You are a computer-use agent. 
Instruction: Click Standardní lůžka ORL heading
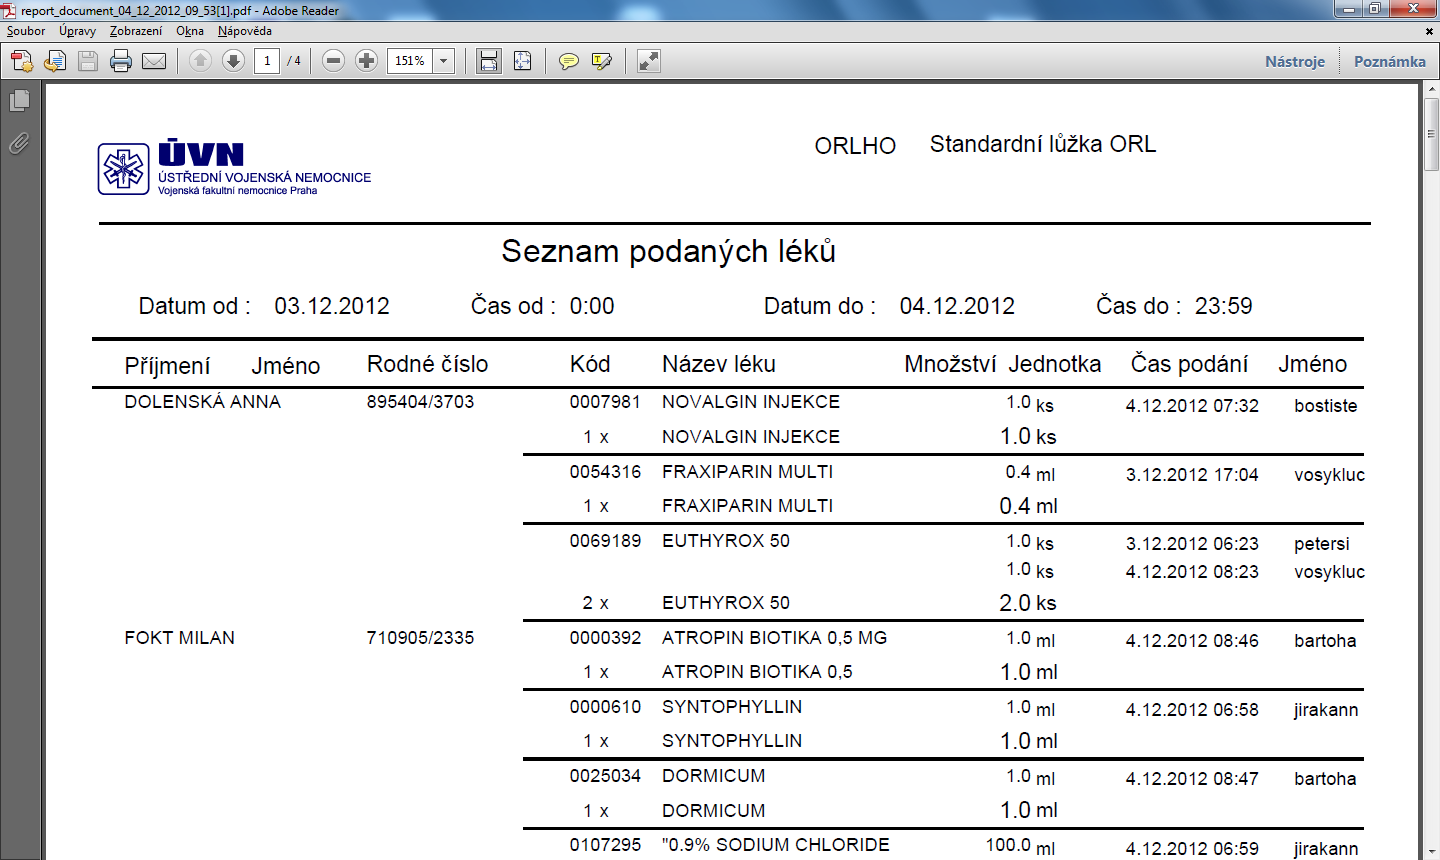click(x=1043, y=145)
